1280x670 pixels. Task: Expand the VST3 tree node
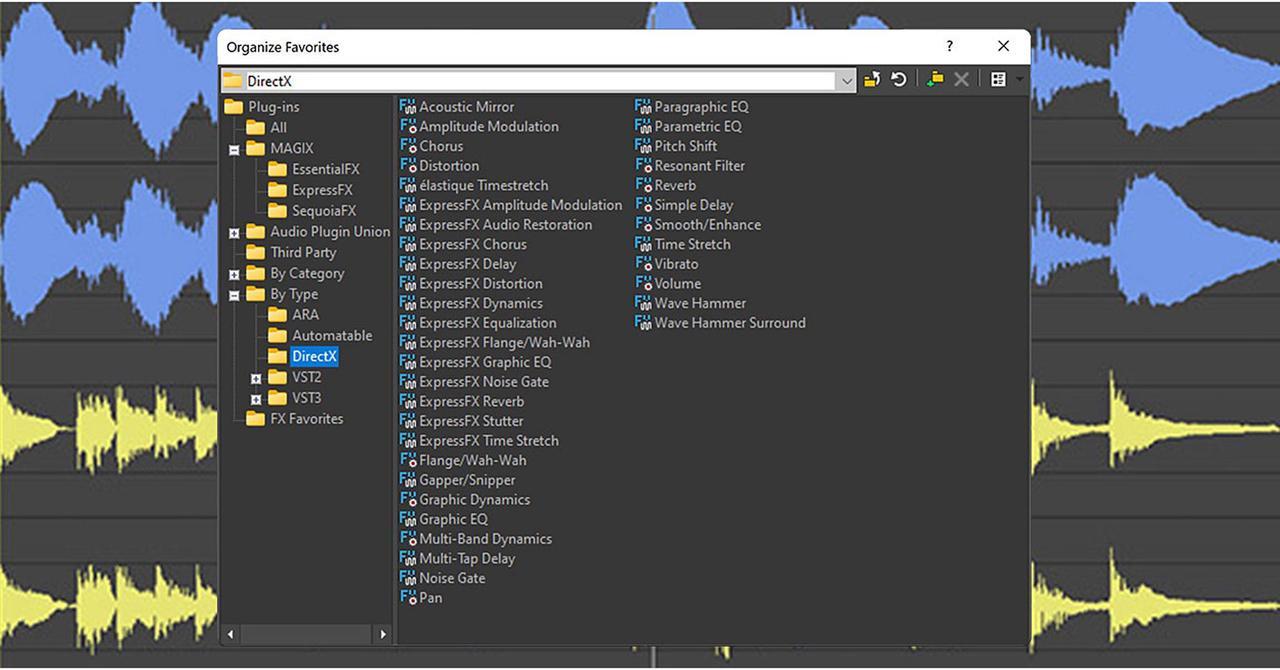coord(256,399)
